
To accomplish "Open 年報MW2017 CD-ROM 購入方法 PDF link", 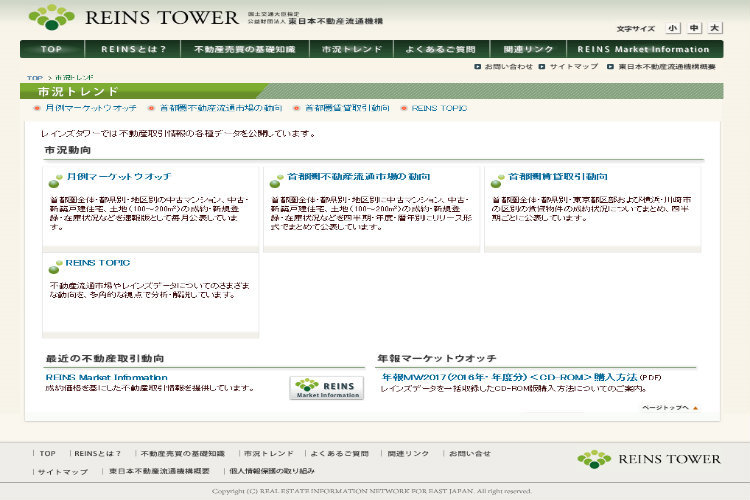I will pos(508,377).
